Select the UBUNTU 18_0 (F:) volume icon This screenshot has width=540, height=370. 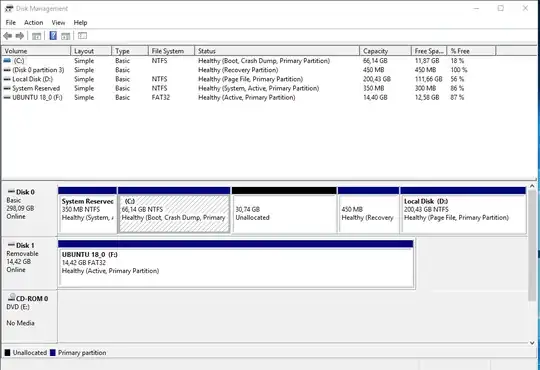[7, 97]
